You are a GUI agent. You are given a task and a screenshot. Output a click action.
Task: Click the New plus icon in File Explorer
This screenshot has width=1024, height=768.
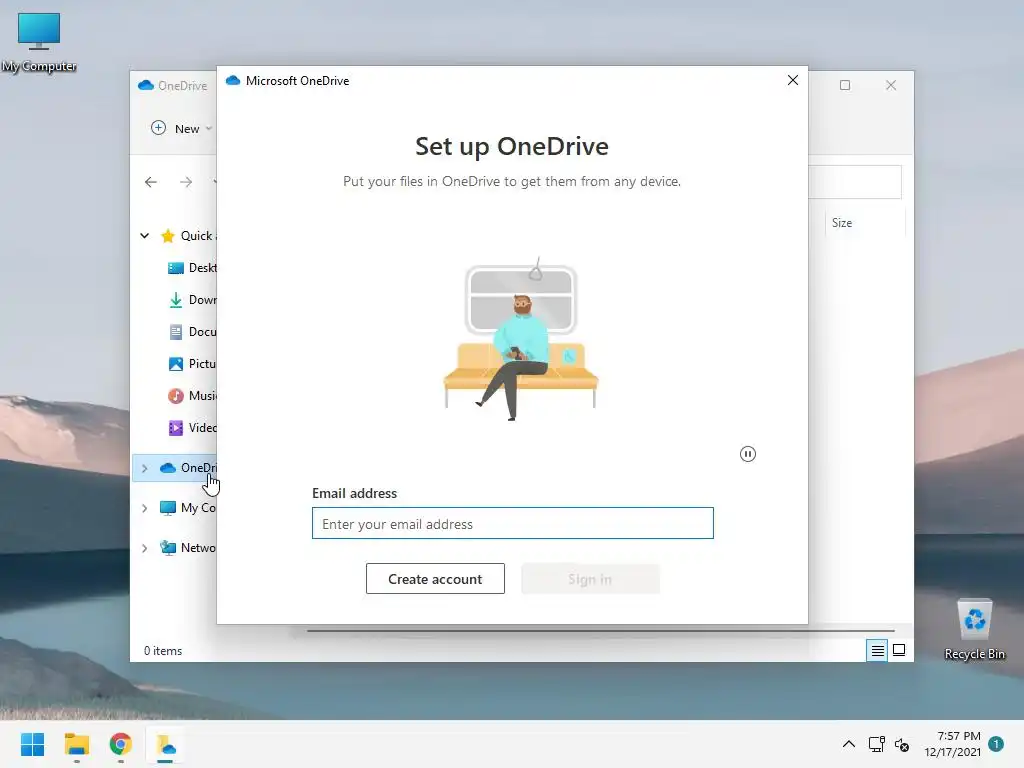click(x=159, y=128)
